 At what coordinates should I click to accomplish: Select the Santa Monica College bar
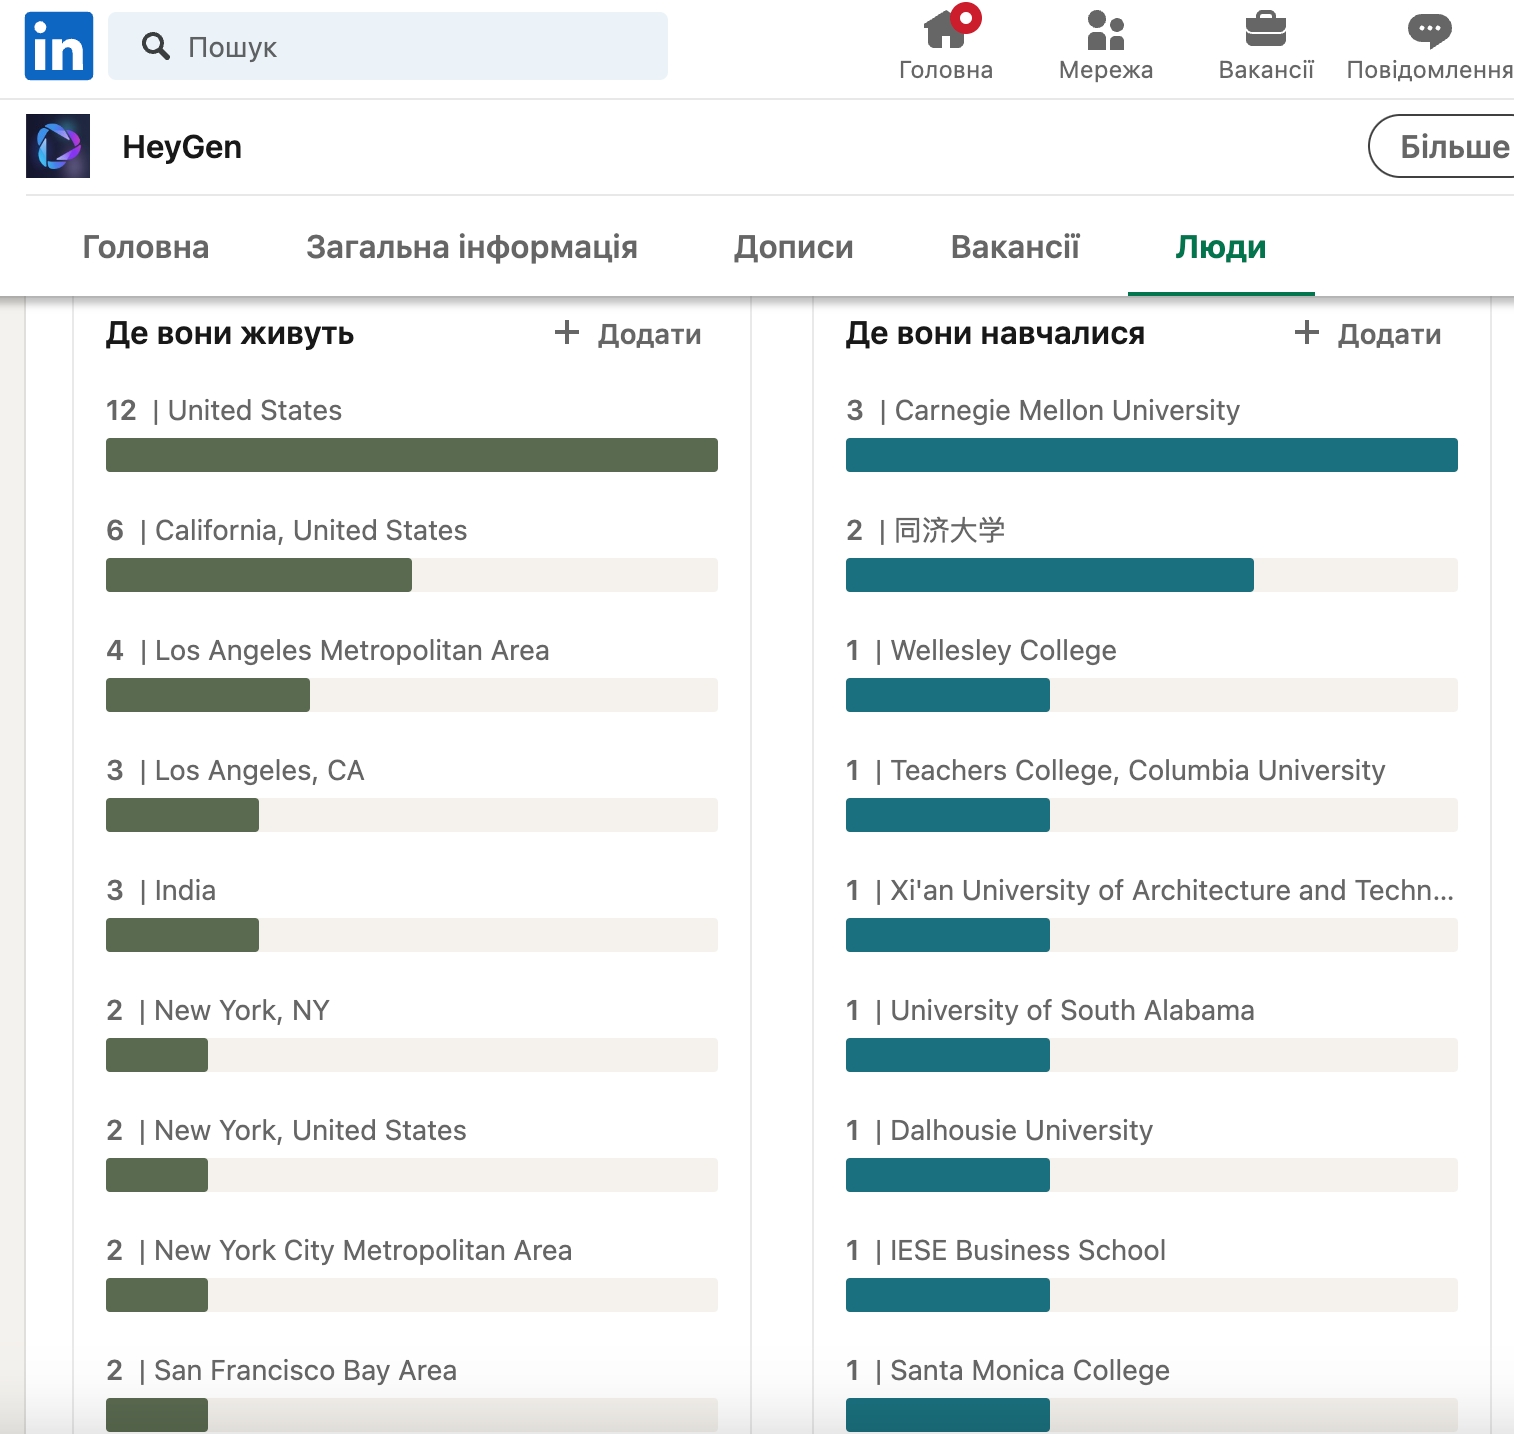tap(1152, 1415)
